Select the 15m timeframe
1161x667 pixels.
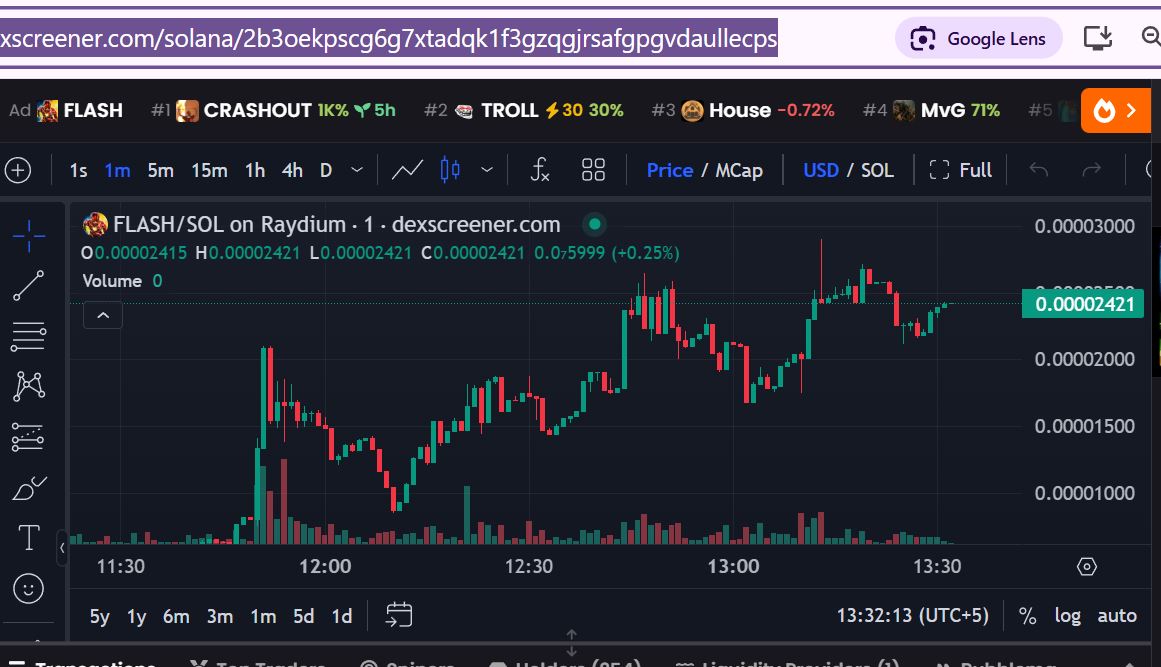(x=210, y=171)
